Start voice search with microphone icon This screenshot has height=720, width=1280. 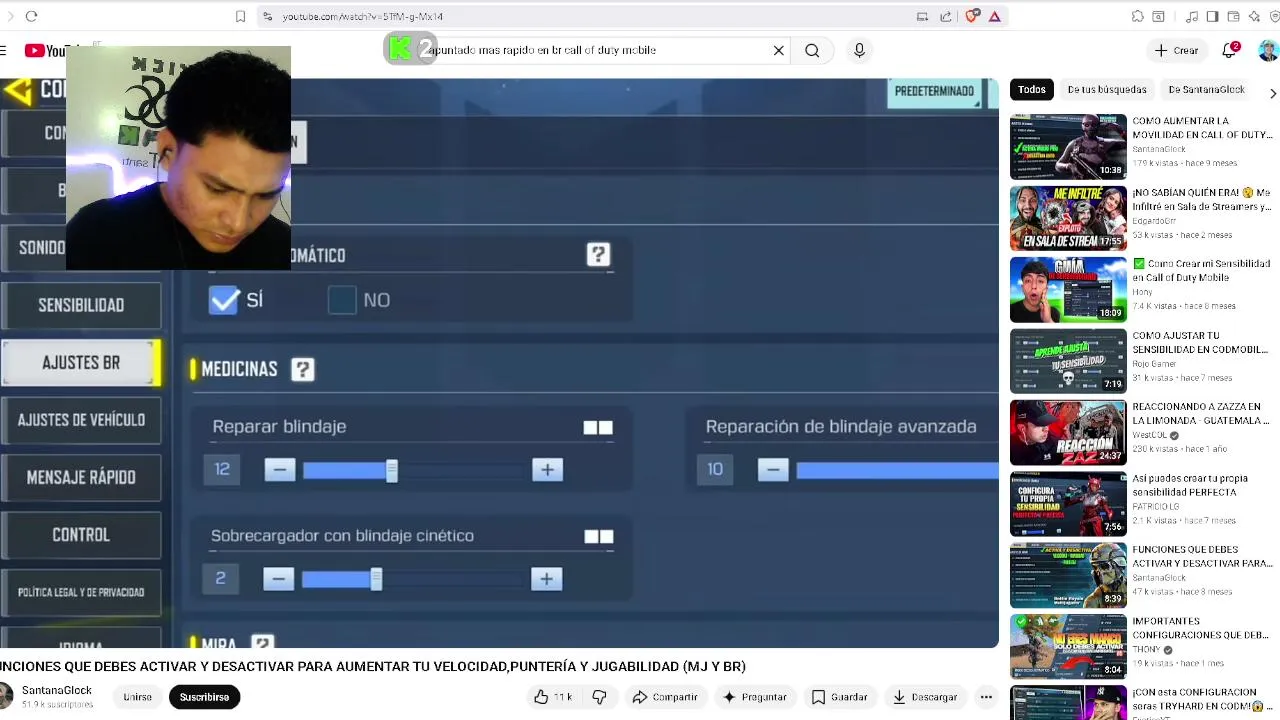click(859, 50)
